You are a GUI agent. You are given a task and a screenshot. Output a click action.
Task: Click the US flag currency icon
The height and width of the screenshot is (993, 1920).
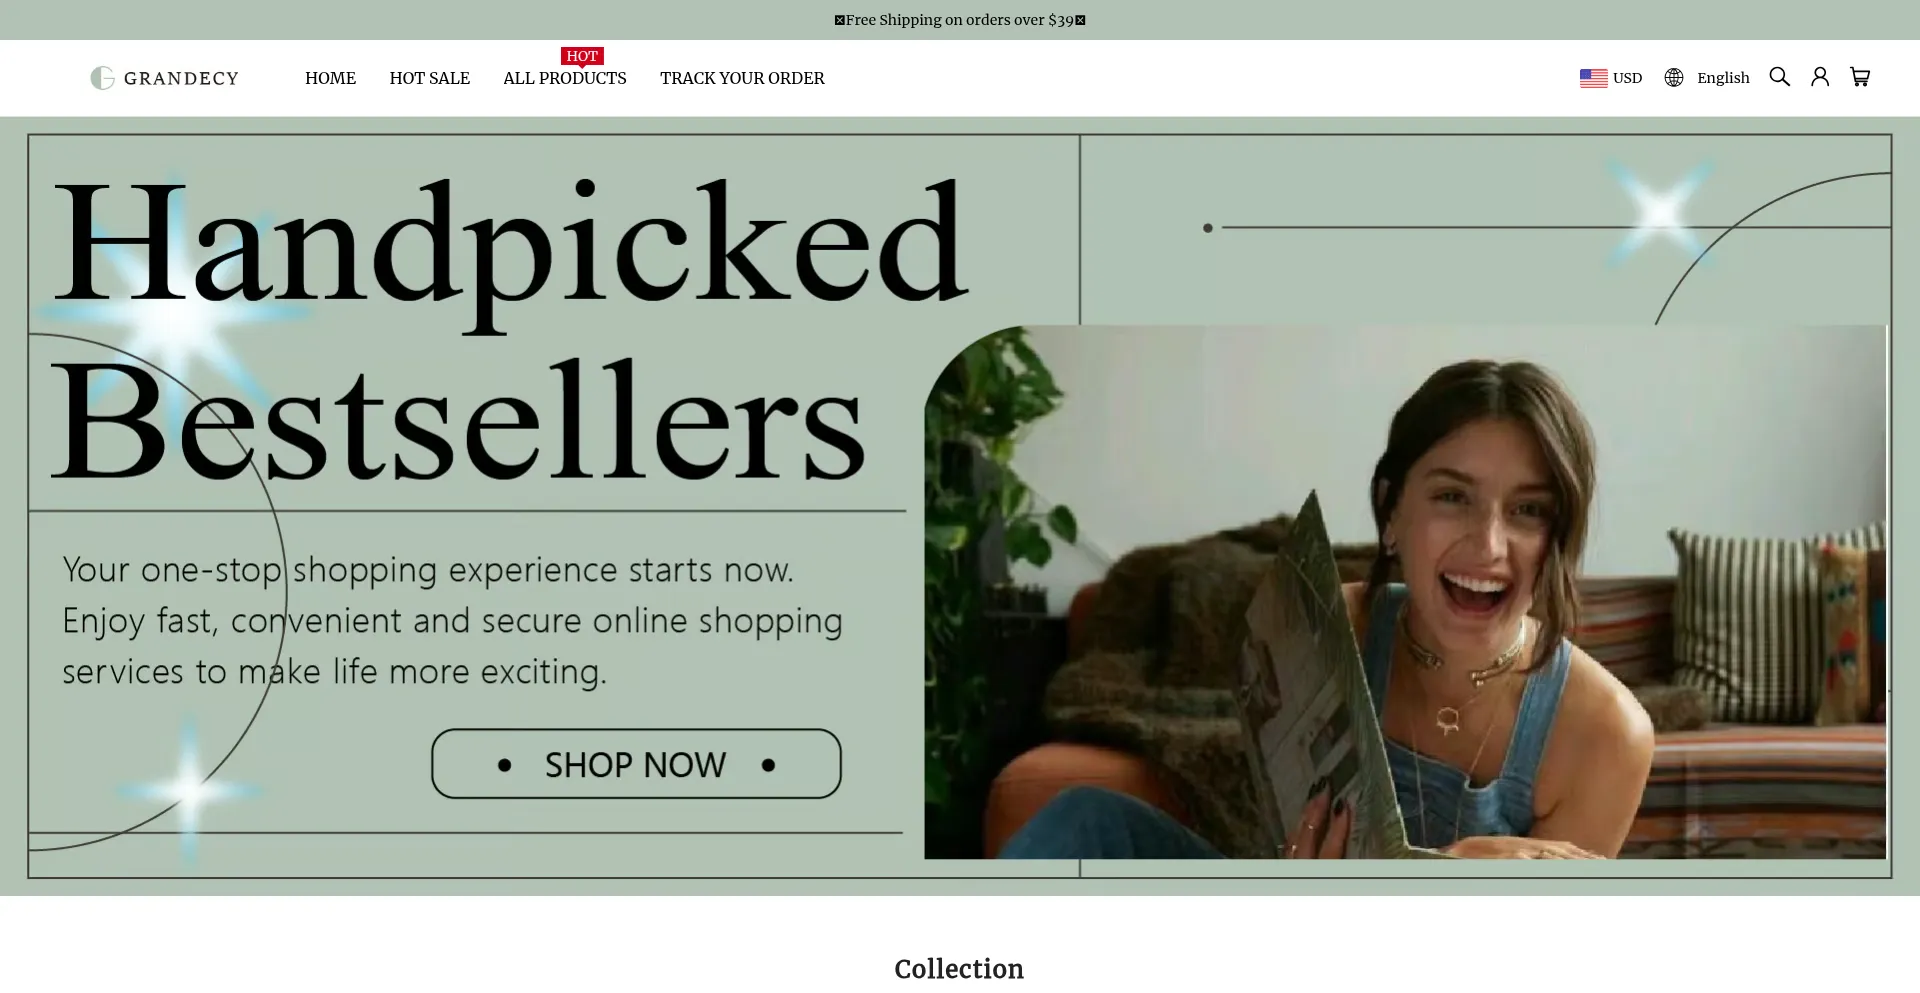[x=1593, y=78]
